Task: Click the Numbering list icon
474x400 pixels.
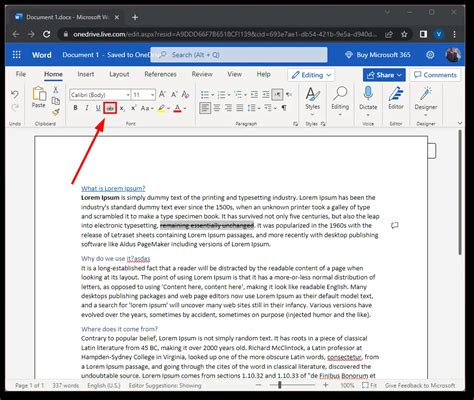Action: click(221, 95)
